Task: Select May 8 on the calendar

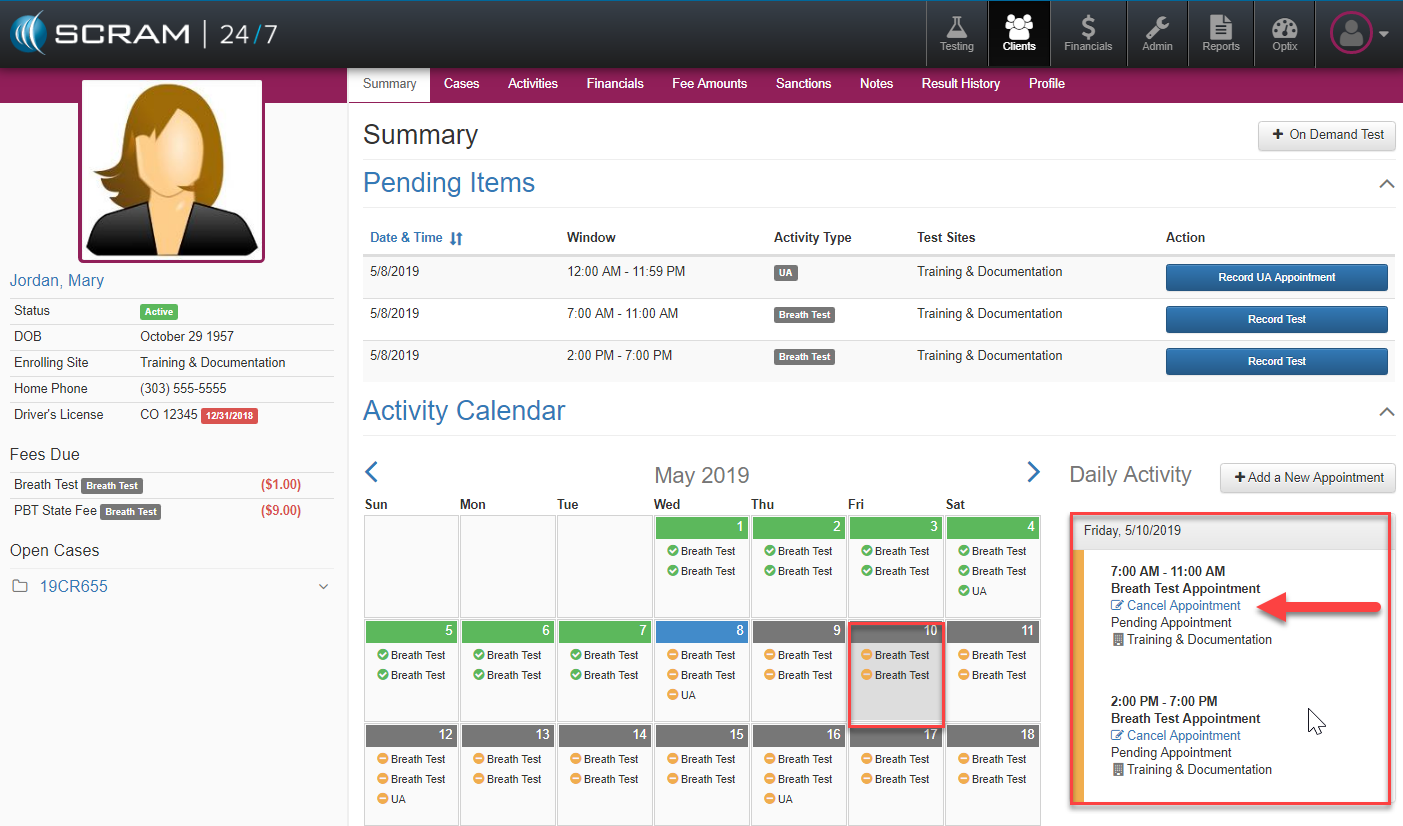Action: point(701,670)
